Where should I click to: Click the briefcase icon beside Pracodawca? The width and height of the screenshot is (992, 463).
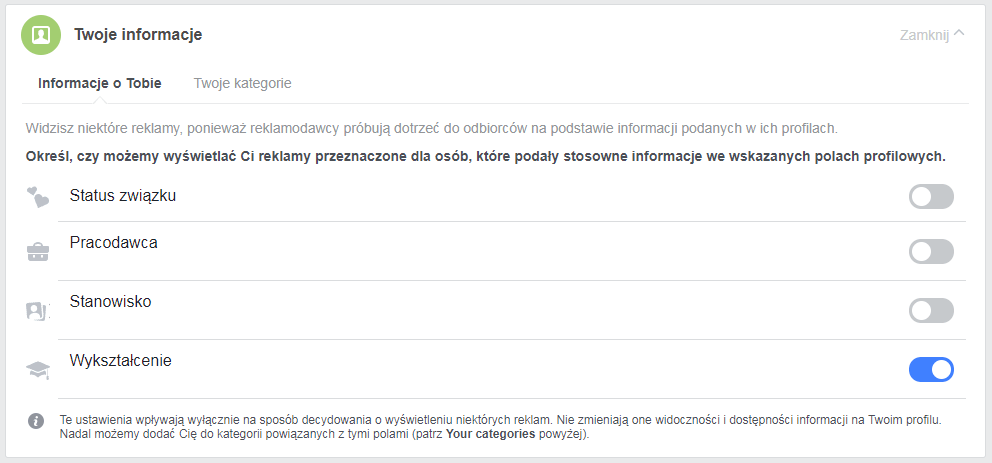click(x=38, y=253)
